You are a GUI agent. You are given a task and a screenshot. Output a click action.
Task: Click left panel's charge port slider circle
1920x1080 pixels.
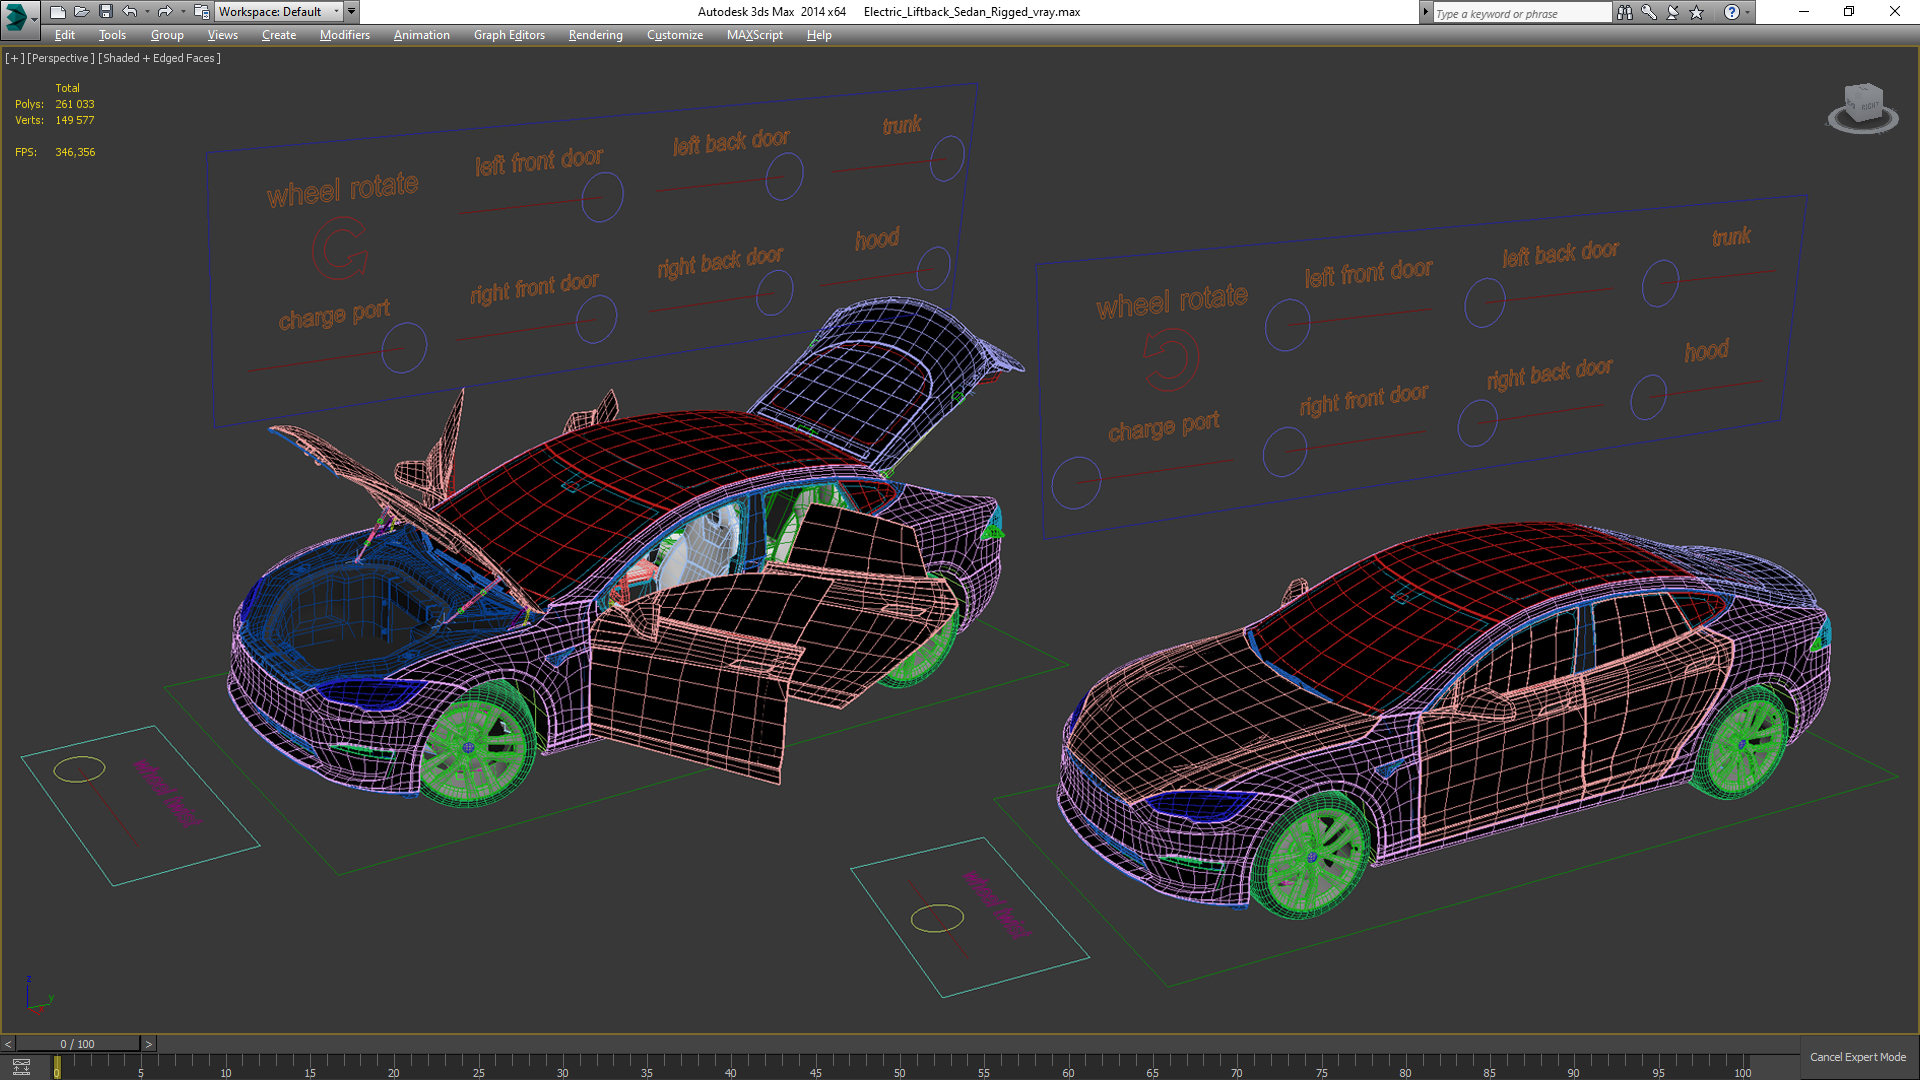click(x=404, y=348)
